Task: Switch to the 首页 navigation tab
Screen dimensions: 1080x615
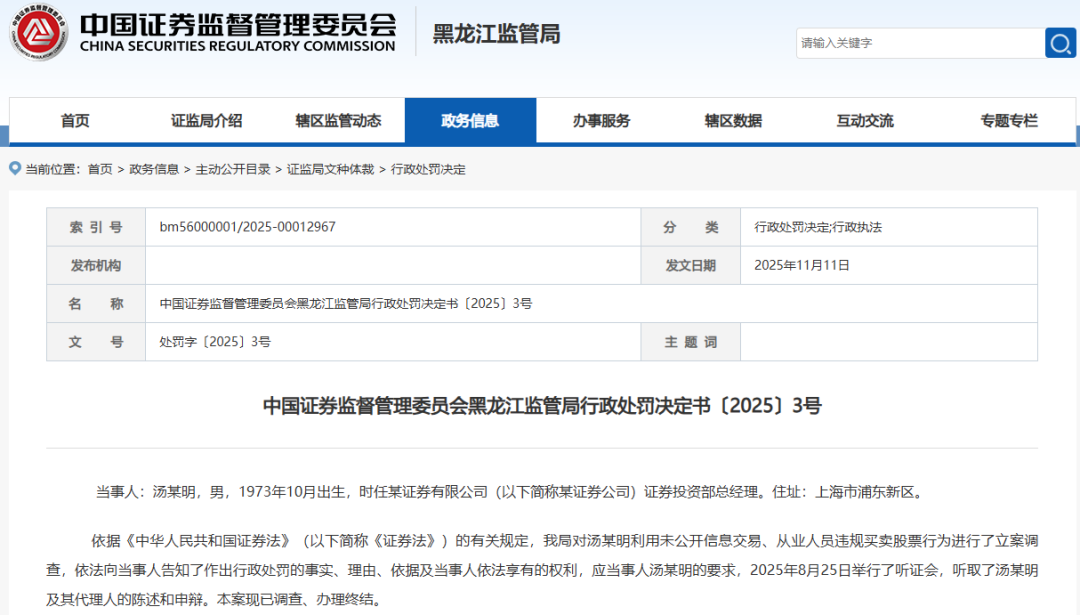Action: tap(74, 120)
